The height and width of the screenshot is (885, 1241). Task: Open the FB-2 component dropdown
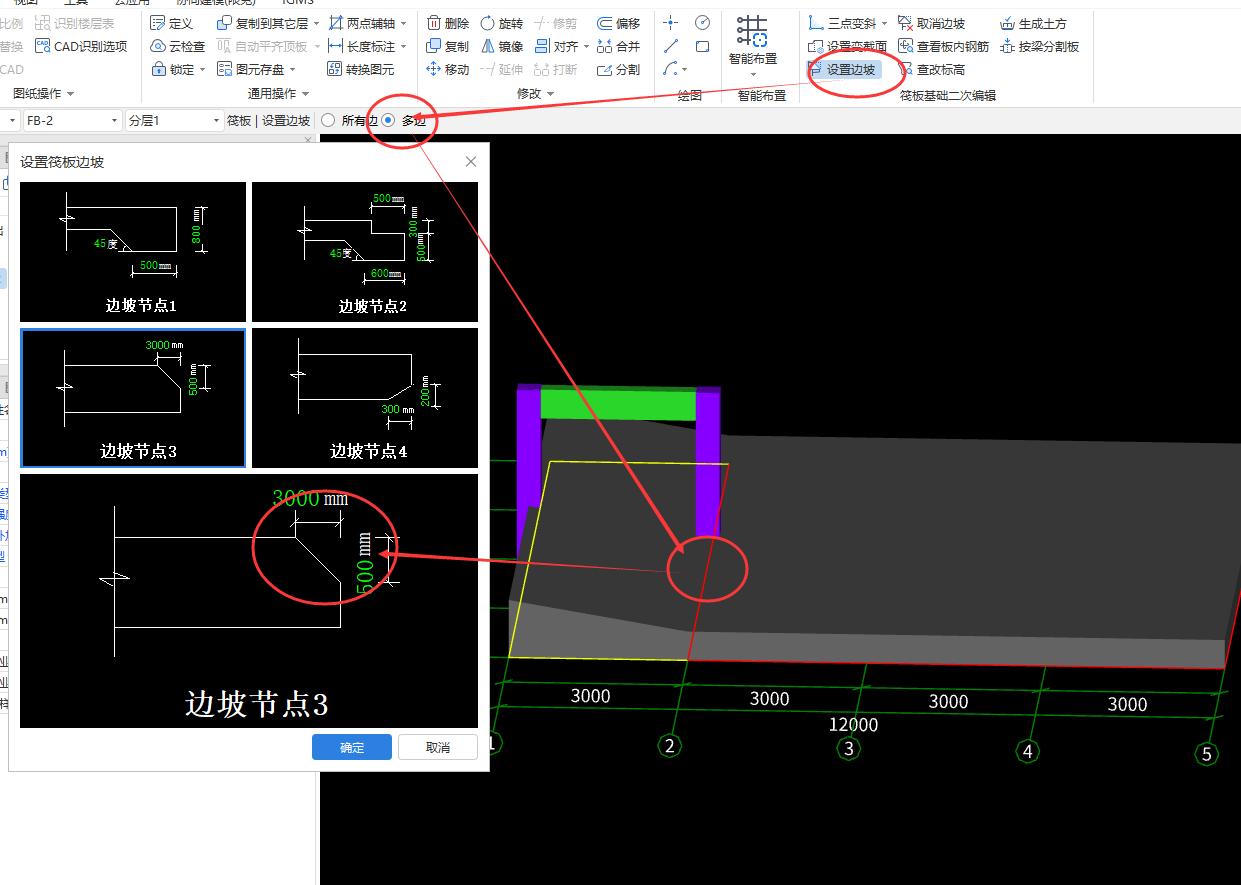coord(72,120)
